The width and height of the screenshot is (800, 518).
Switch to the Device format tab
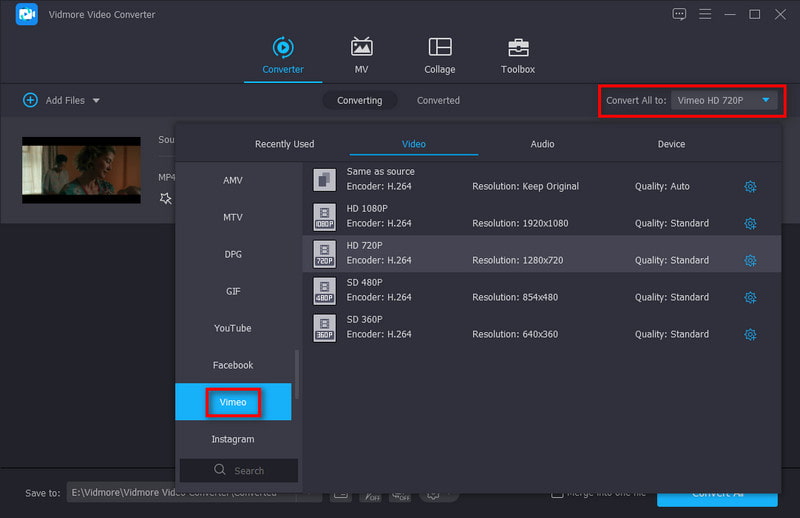[x=671, y=144]
